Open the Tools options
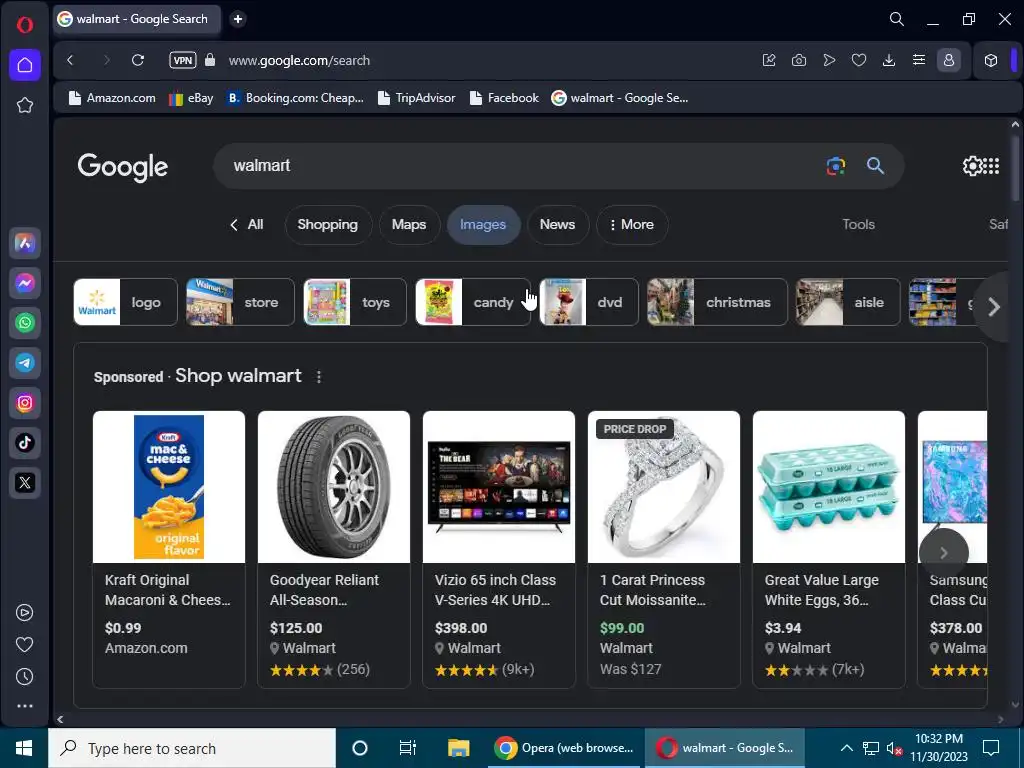Image resolution: width=1024 pixels, height=768 pixels. [x=858, y=225]
